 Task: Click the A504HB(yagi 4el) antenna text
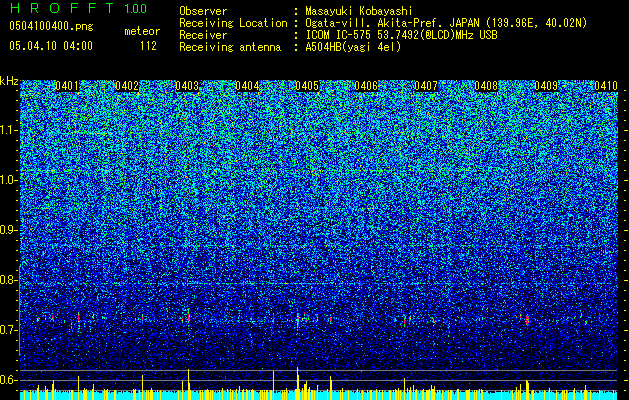(x=353, y=47)
